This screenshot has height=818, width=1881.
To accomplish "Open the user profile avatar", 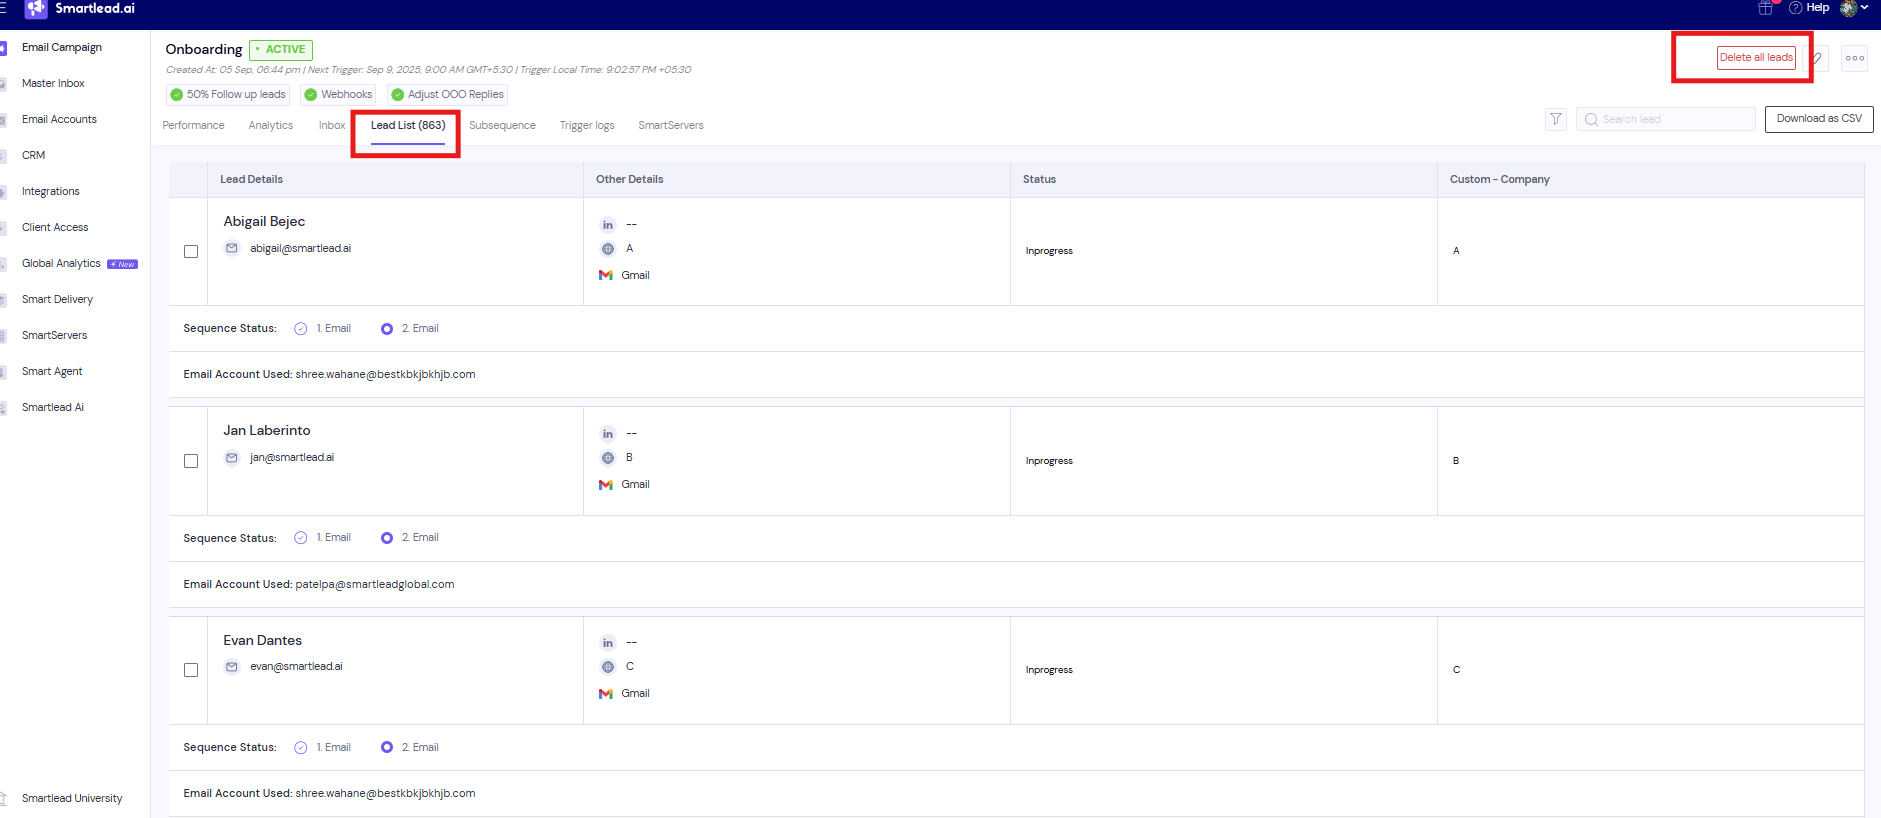I will click(1848, 8).
